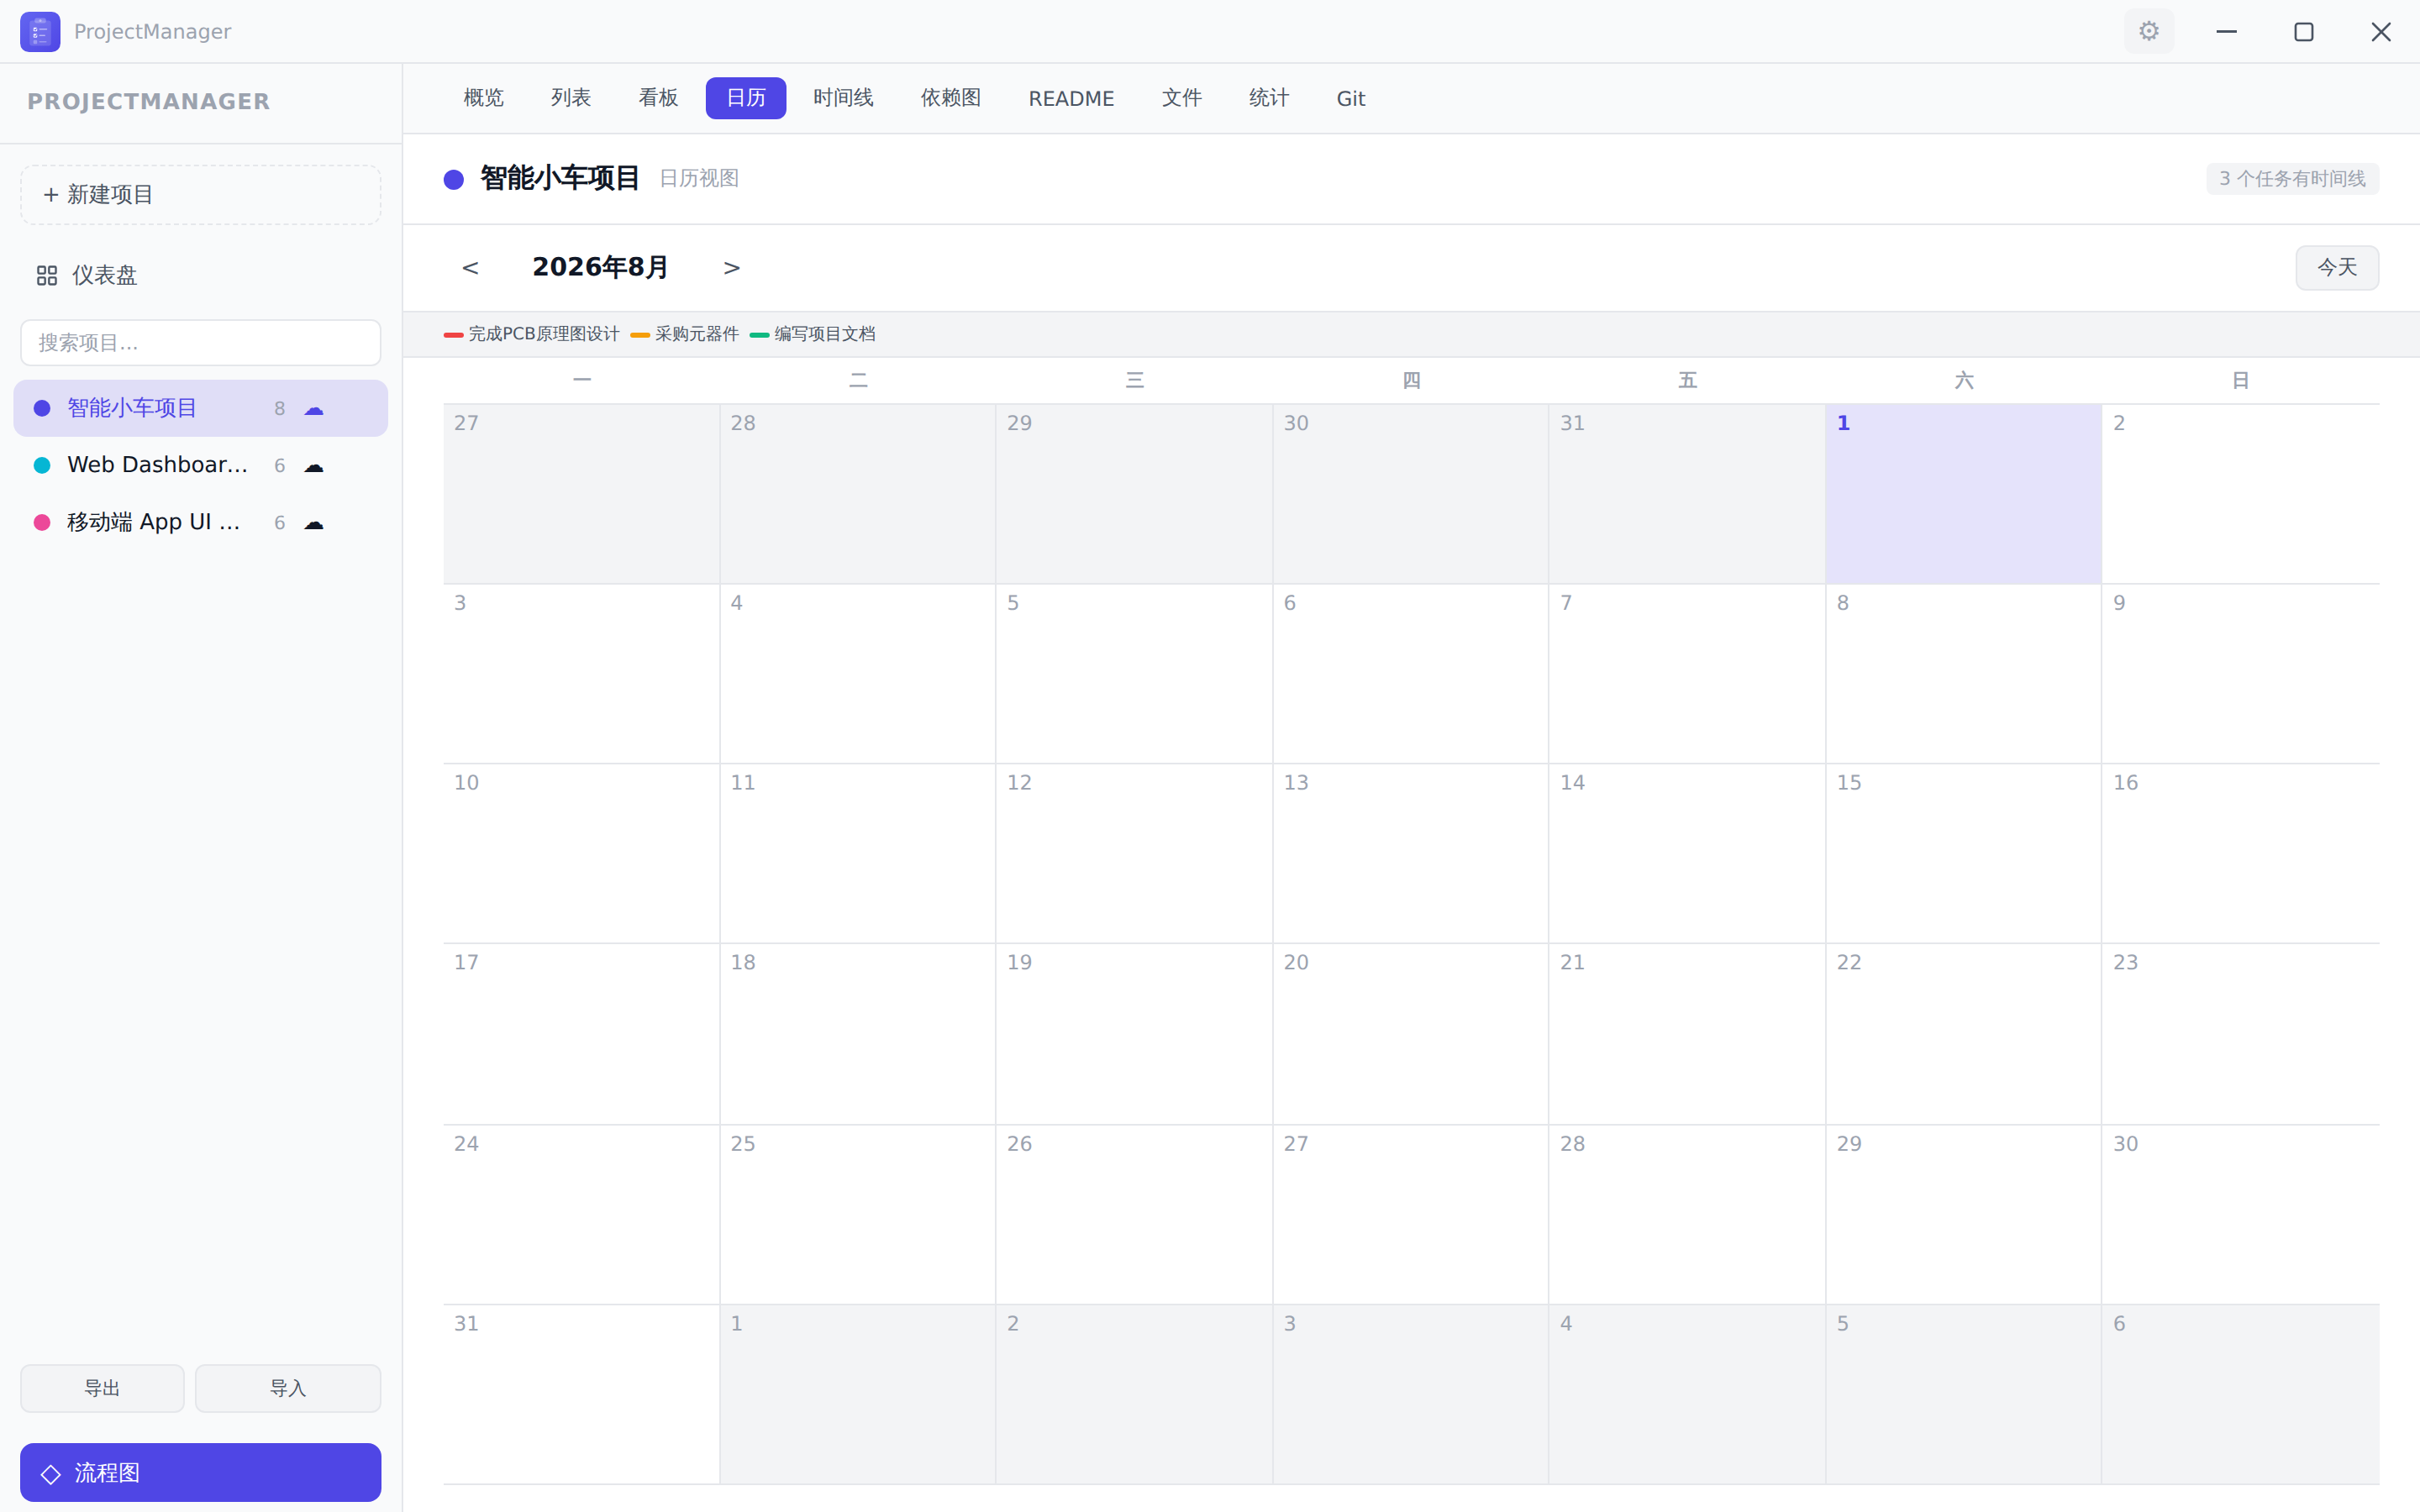The width and height of the screenshot is (2420, 1512).
Task: Click the 3 个任务有时间线 badge
Action: [2292, 179]
